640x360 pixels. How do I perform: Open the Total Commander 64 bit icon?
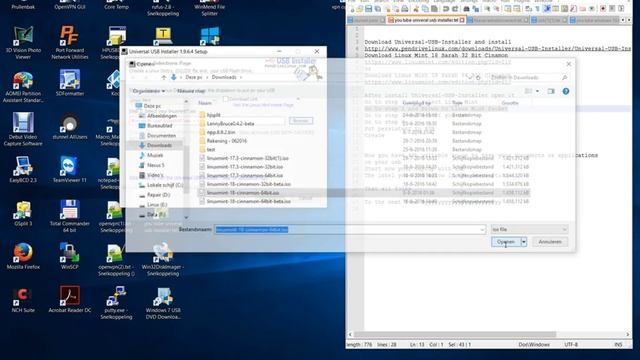pos(69,216)
